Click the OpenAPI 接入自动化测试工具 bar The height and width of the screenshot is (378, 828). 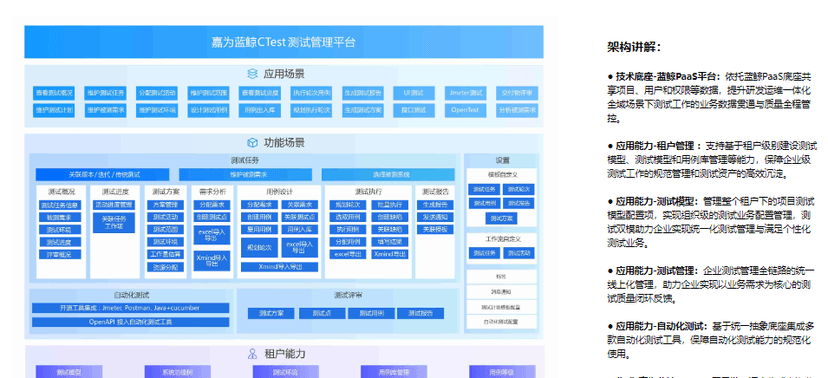[x=131, y=322]
